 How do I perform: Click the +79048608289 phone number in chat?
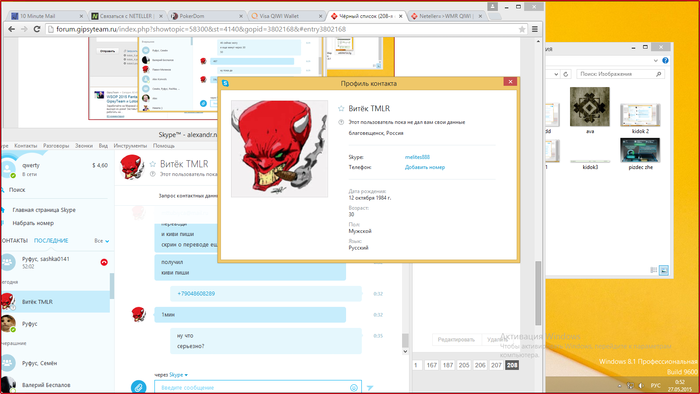pyautogui.click(x=196, y=294)
